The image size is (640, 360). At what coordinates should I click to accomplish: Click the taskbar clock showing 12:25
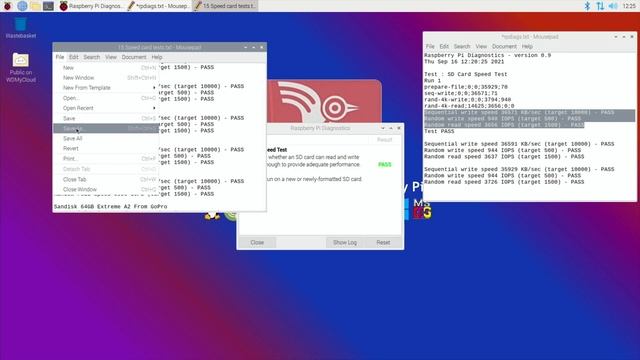(629, 6)
